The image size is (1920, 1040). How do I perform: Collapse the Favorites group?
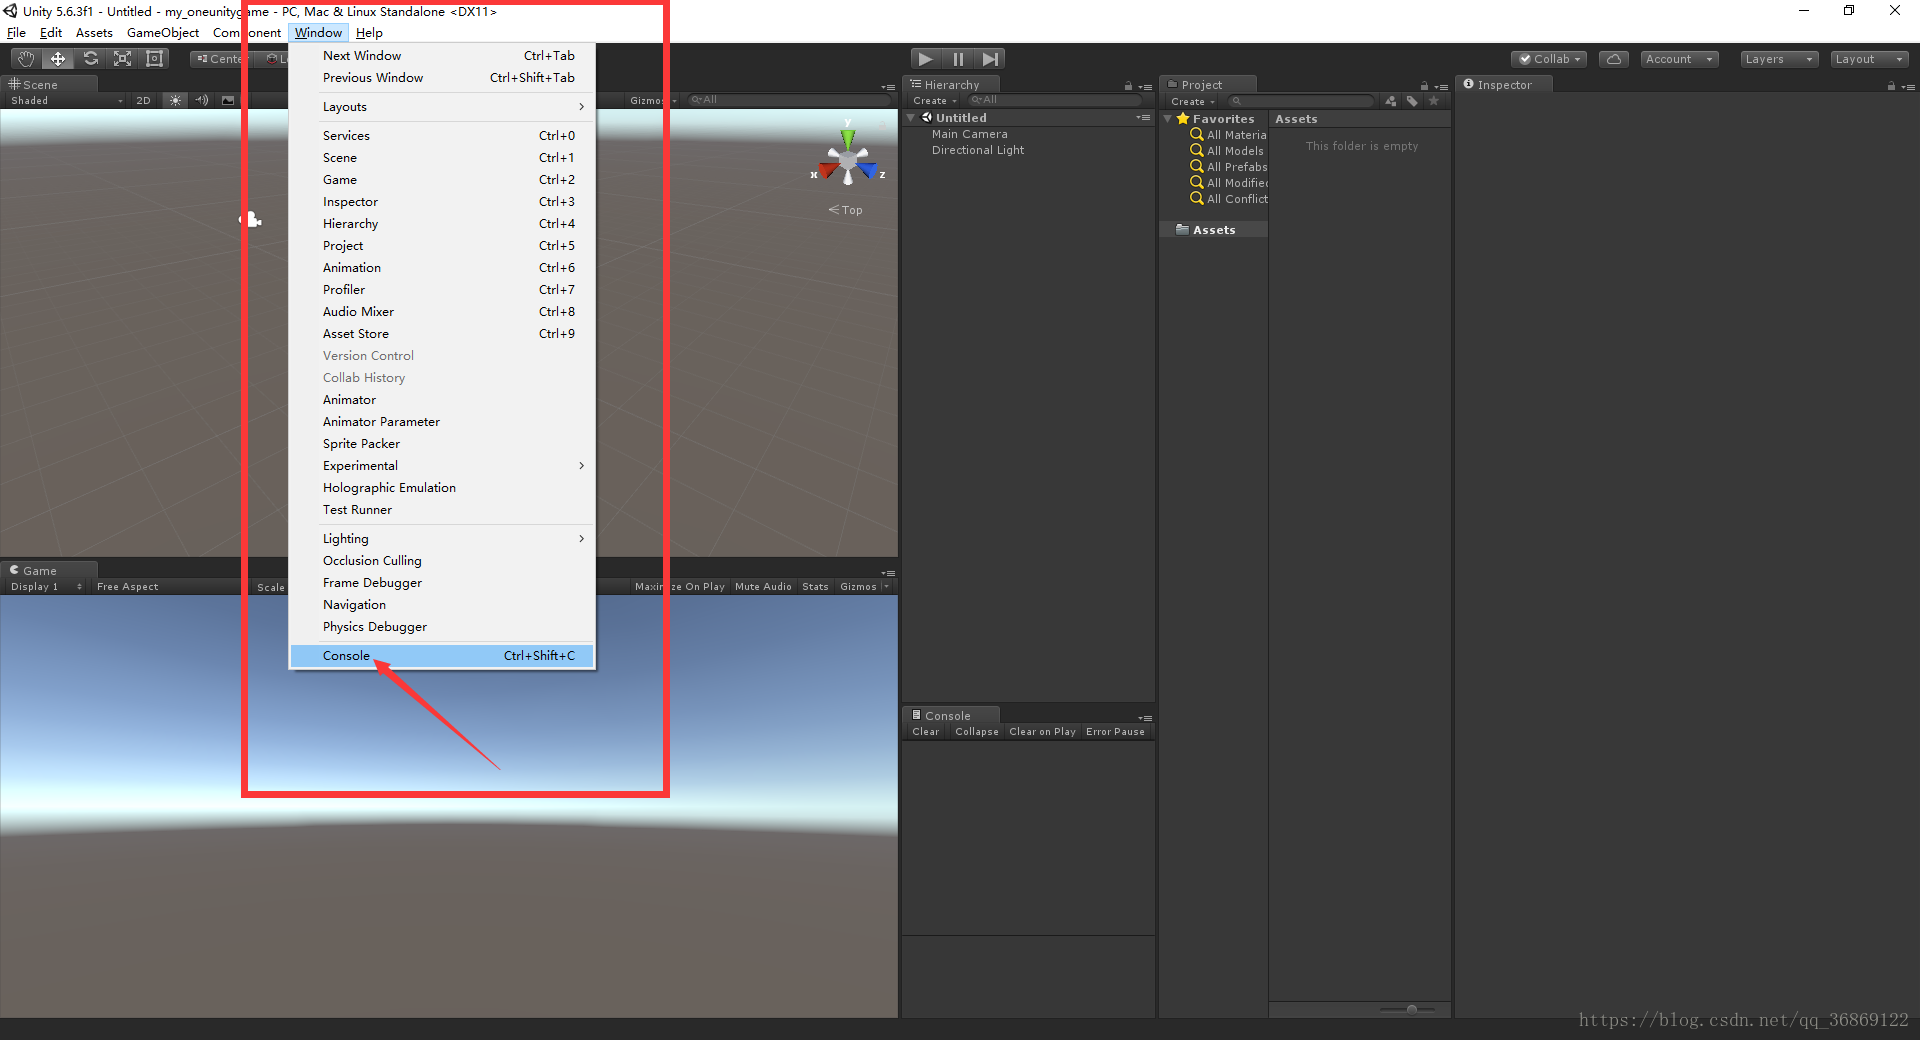tap(1167, 119)
